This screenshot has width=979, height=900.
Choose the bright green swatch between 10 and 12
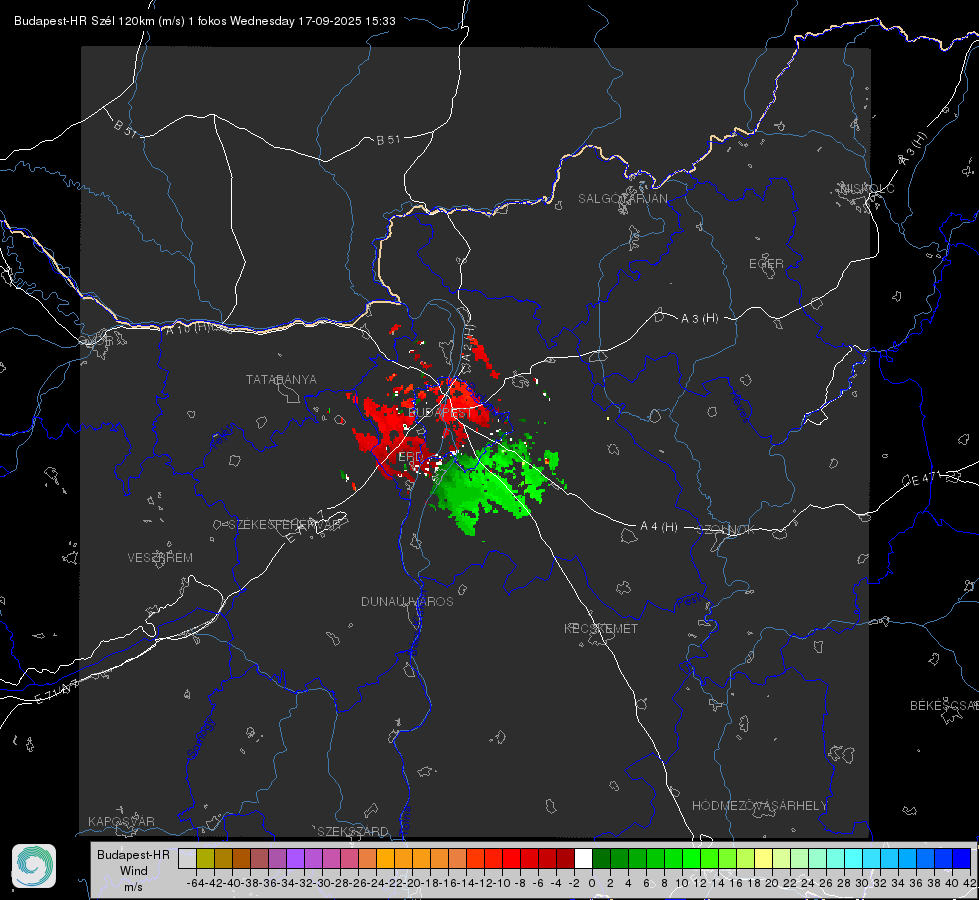click(x=691, y=858)
